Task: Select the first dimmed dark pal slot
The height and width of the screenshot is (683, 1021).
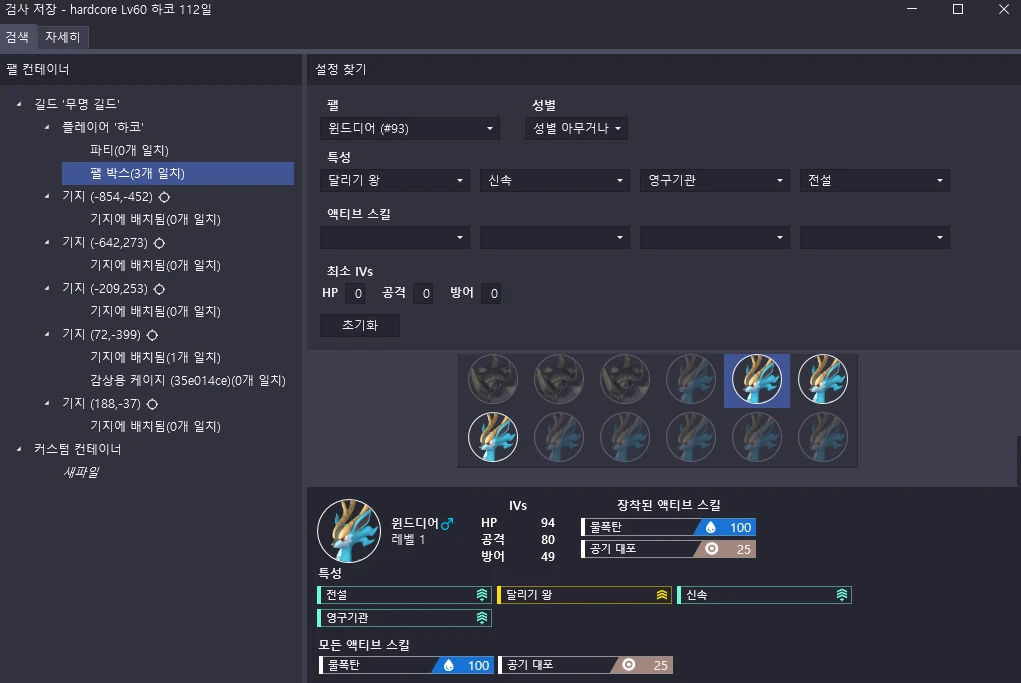Action: pyautogui.click(x=493, y=379)
